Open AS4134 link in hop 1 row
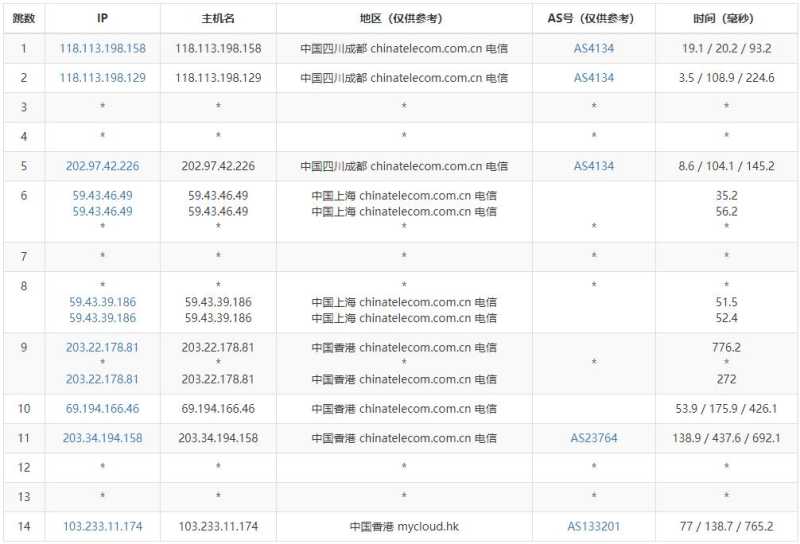This screenshot has height=544, width=800. (594, 48)
